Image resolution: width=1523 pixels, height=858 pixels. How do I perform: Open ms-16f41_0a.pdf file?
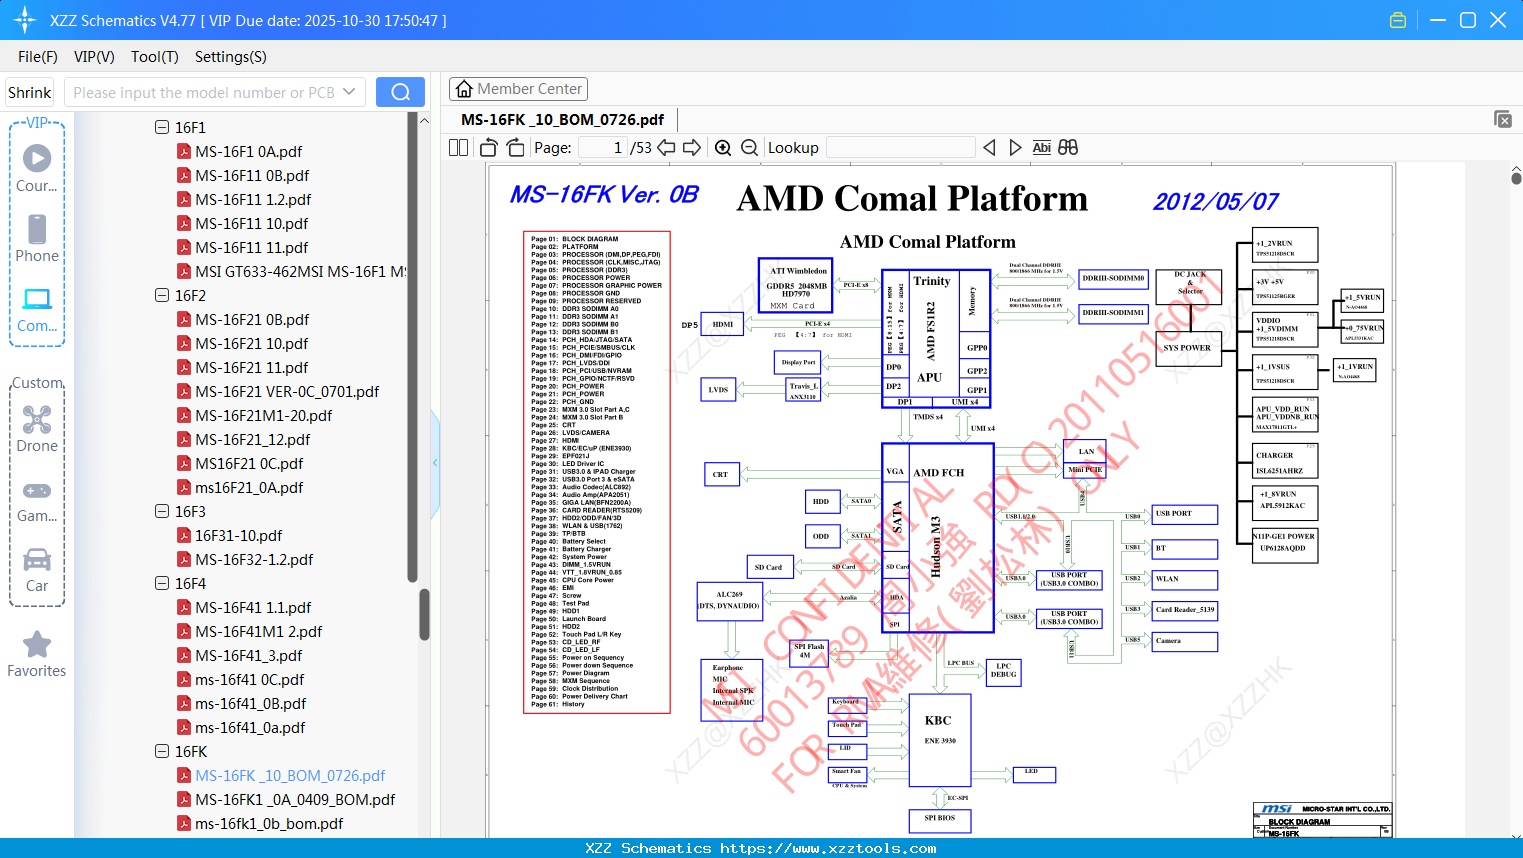point(250,727)
